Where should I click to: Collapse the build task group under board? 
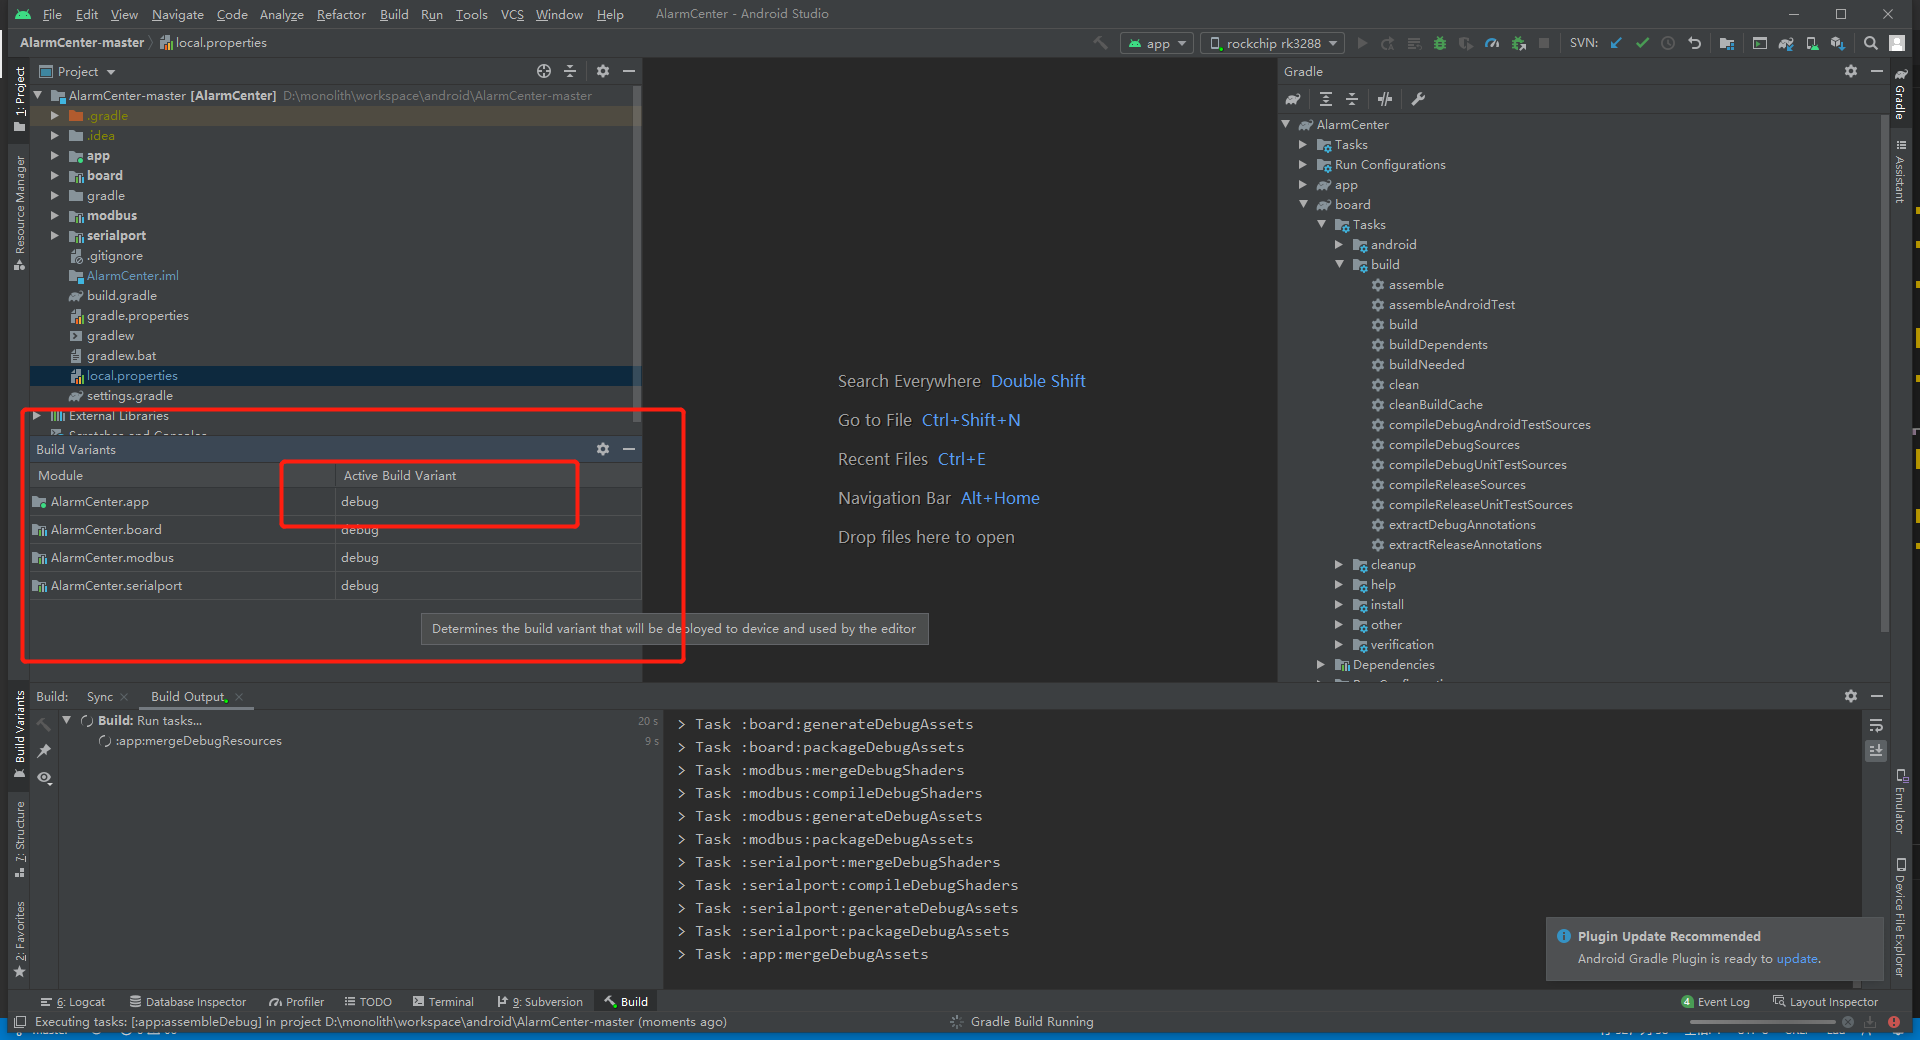pos(1340,264)
